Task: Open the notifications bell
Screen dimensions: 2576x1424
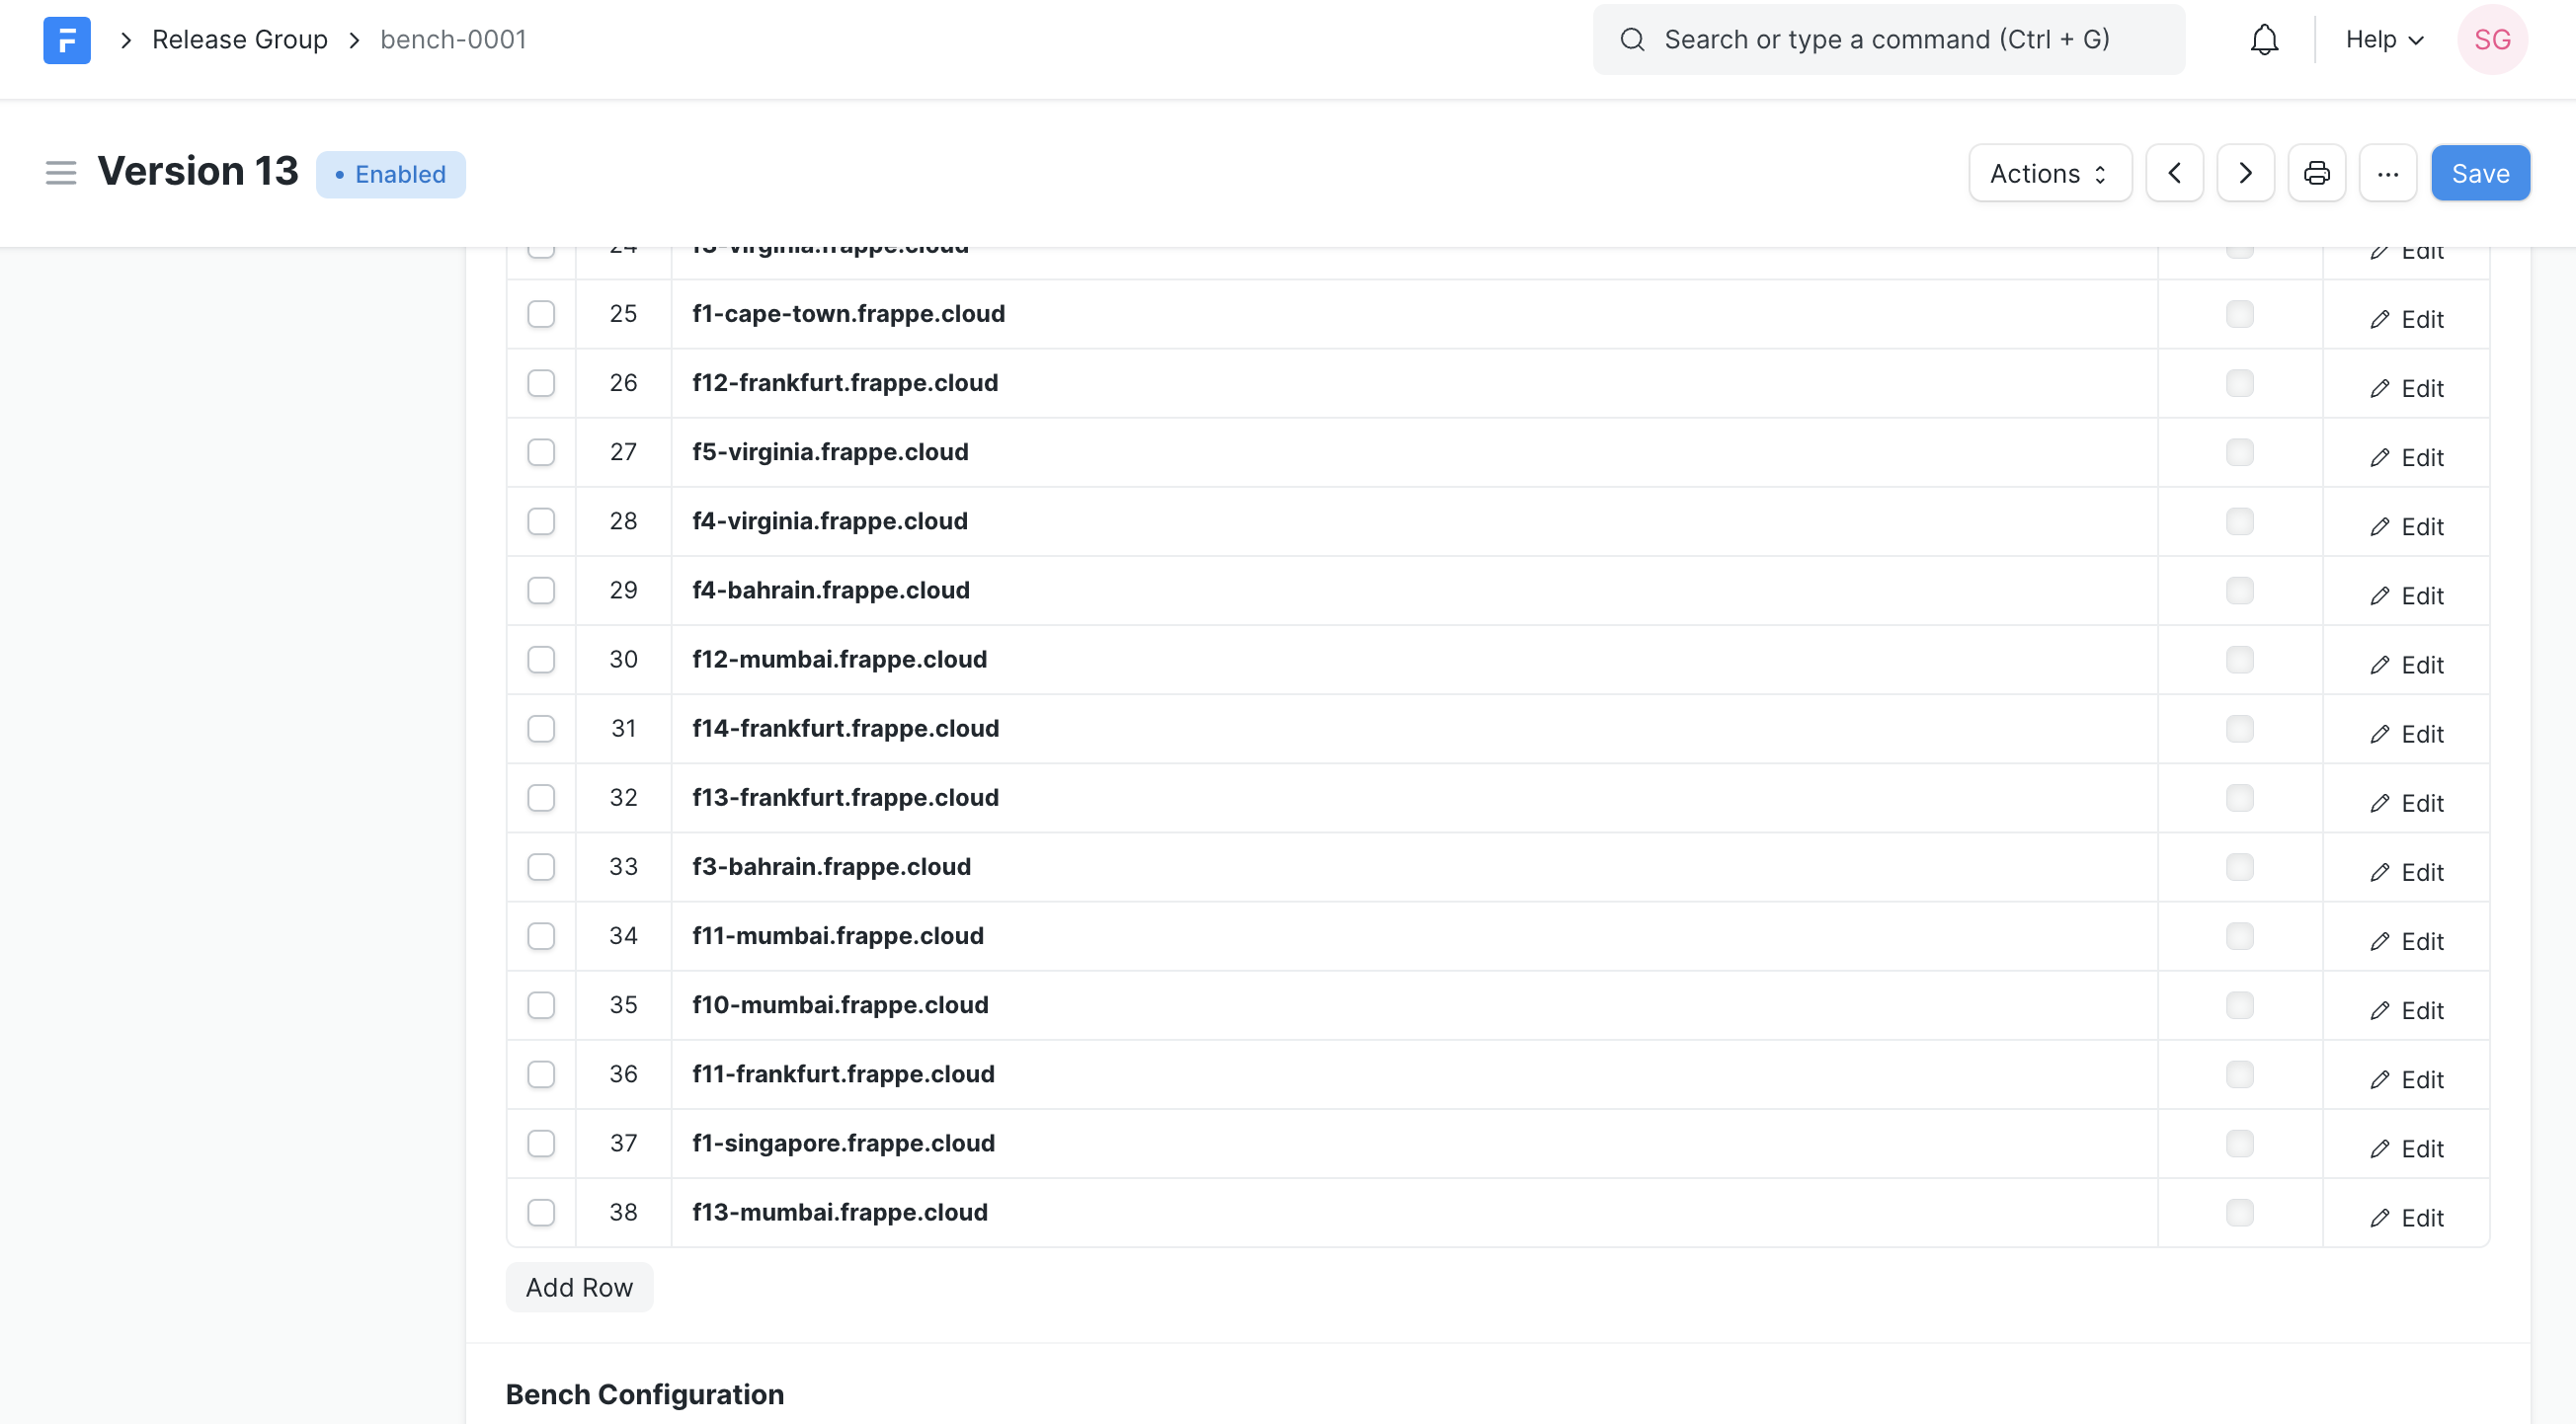Action: [x=2264, y=40]
